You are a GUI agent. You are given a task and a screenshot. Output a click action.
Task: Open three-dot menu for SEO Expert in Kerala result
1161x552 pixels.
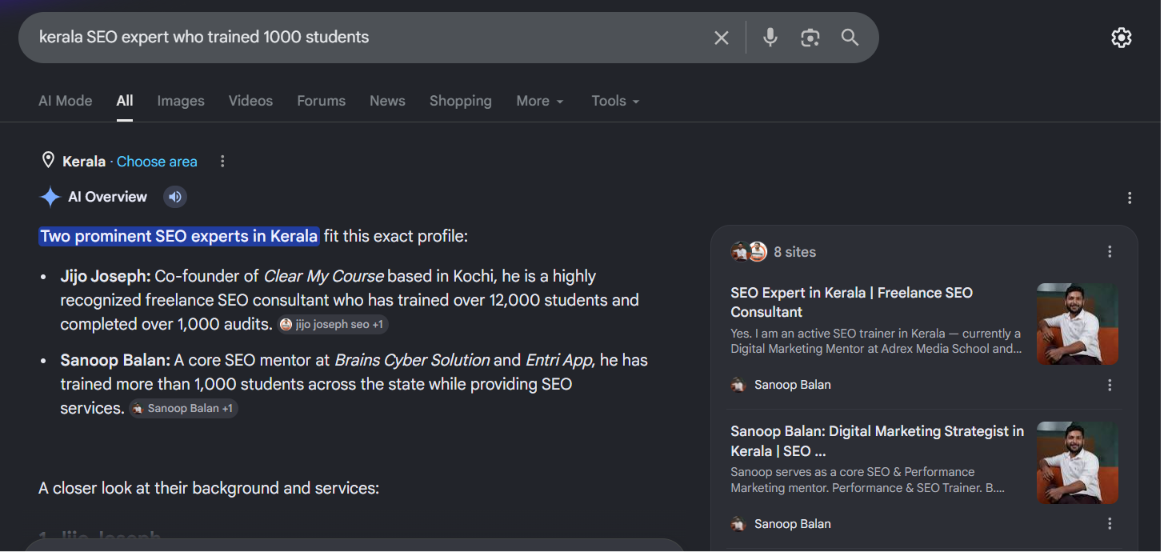point(1109,385)
